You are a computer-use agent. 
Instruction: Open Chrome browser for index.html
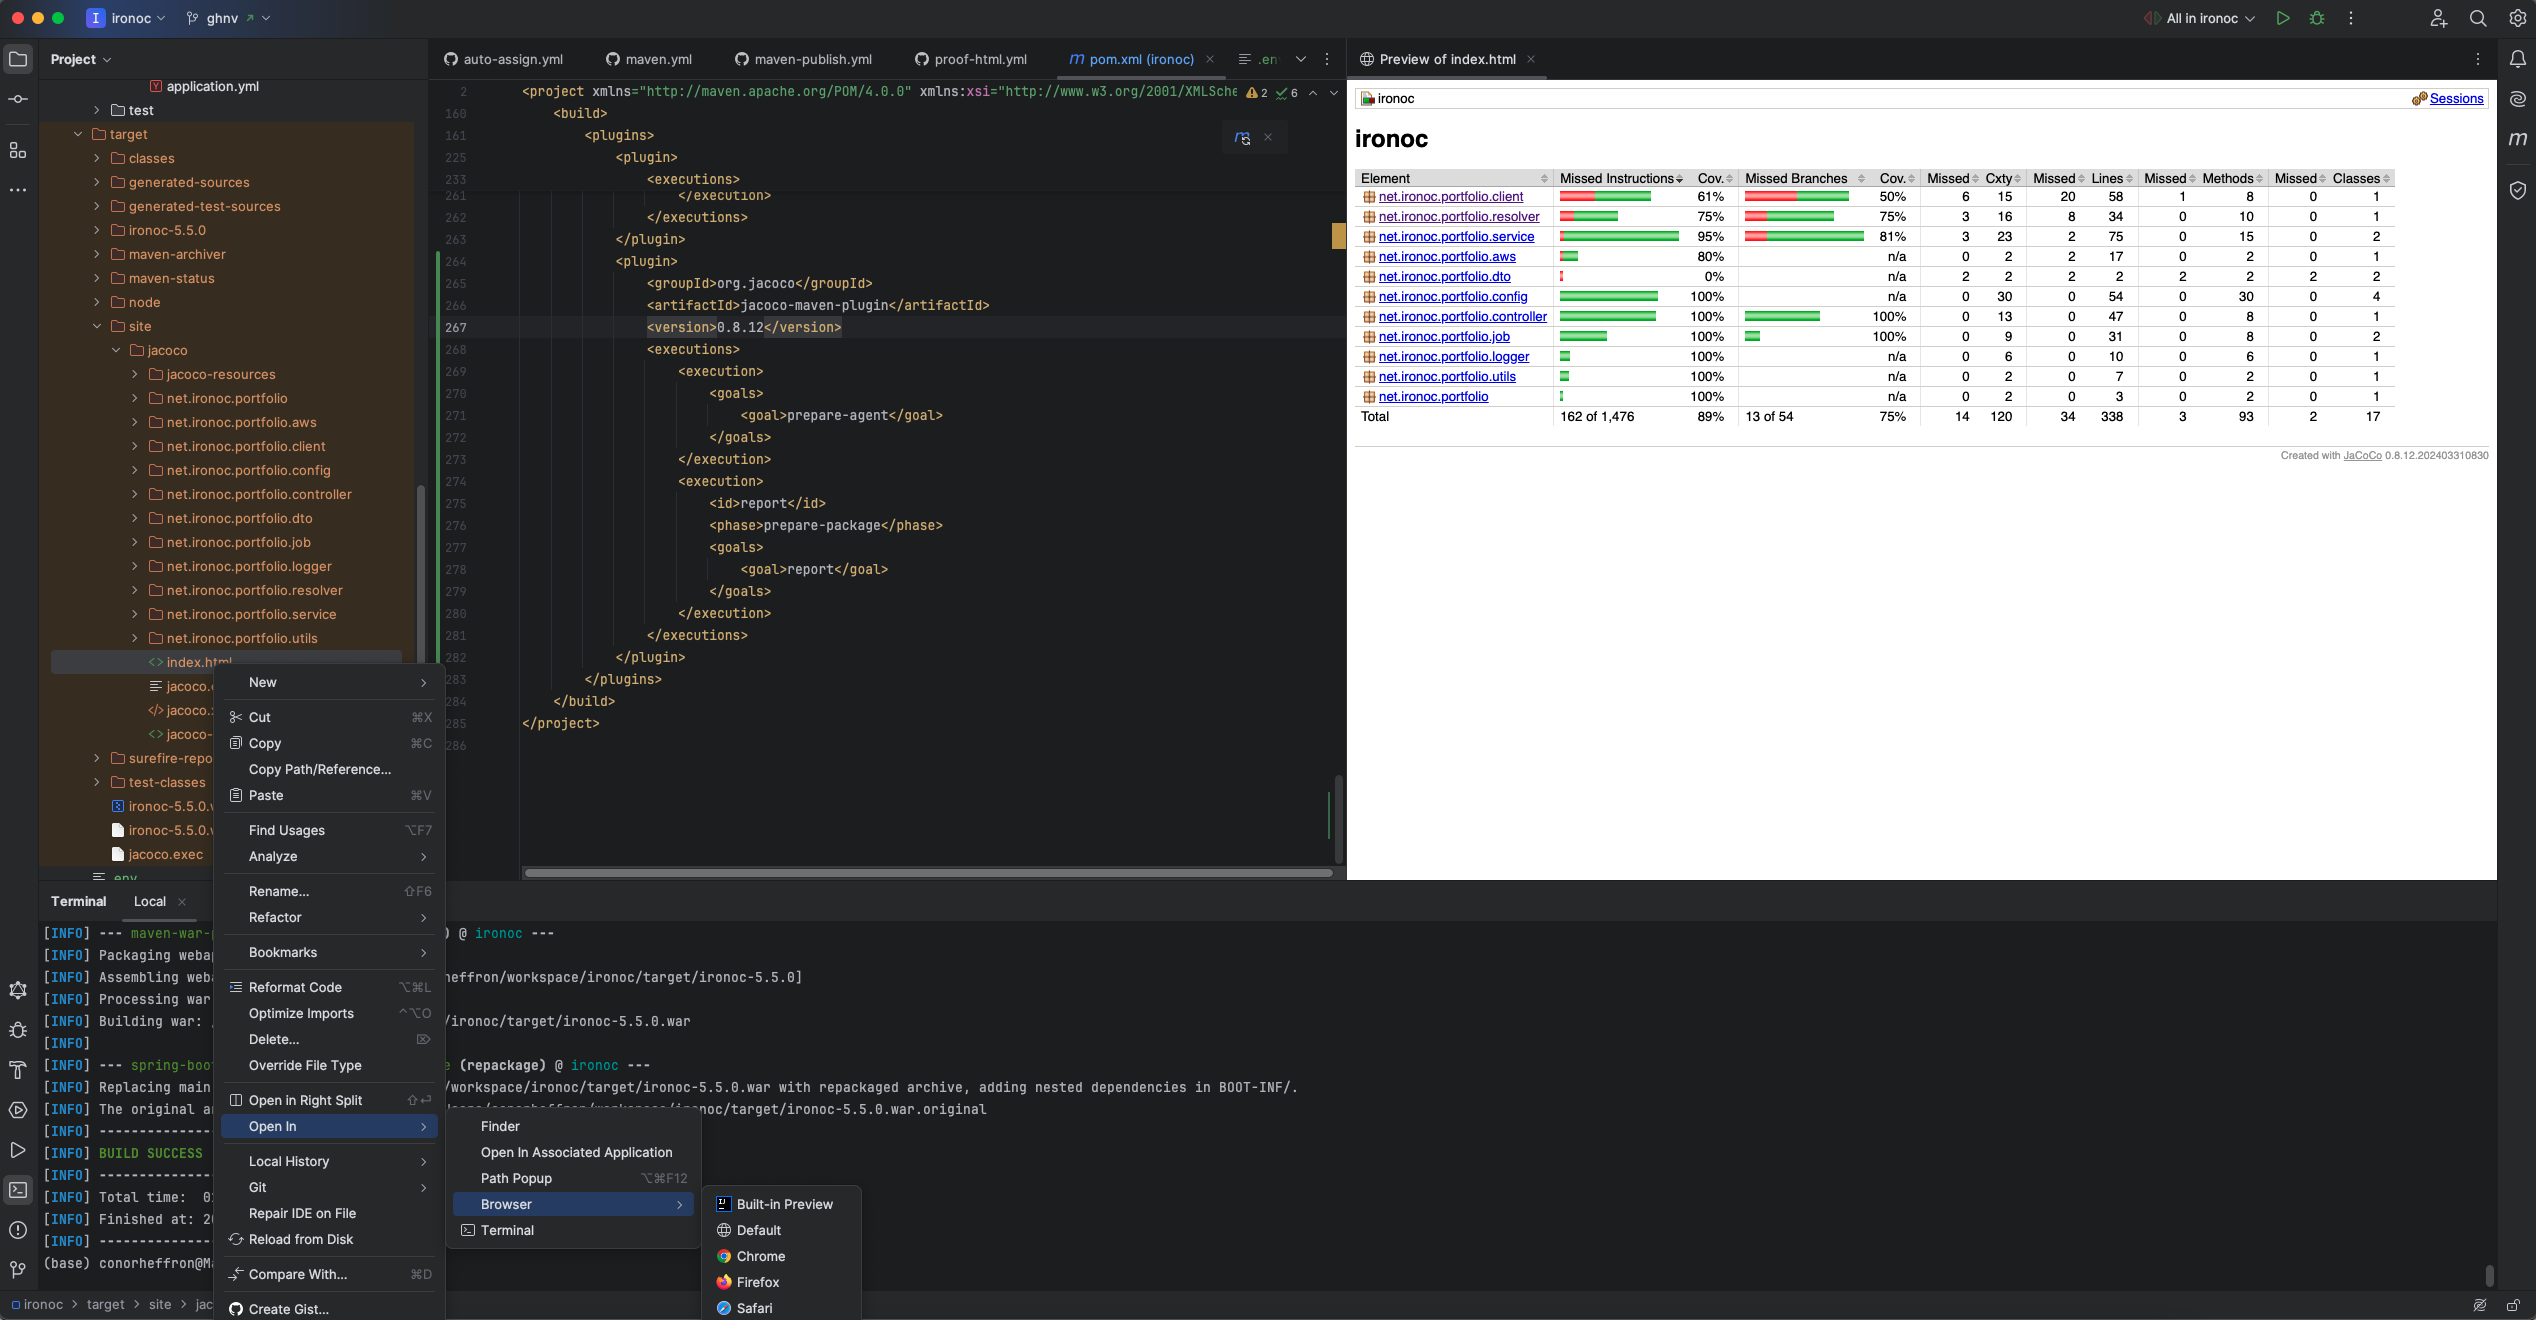(761, 1256)
